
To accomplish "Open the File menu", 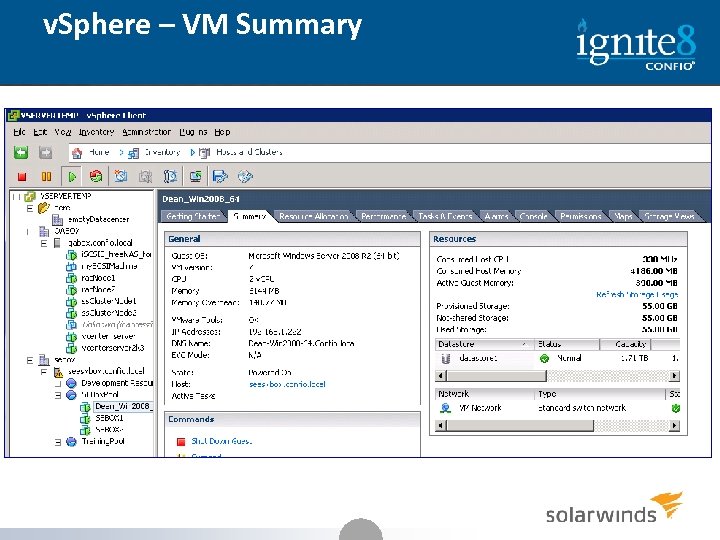I will pos(19,132).
